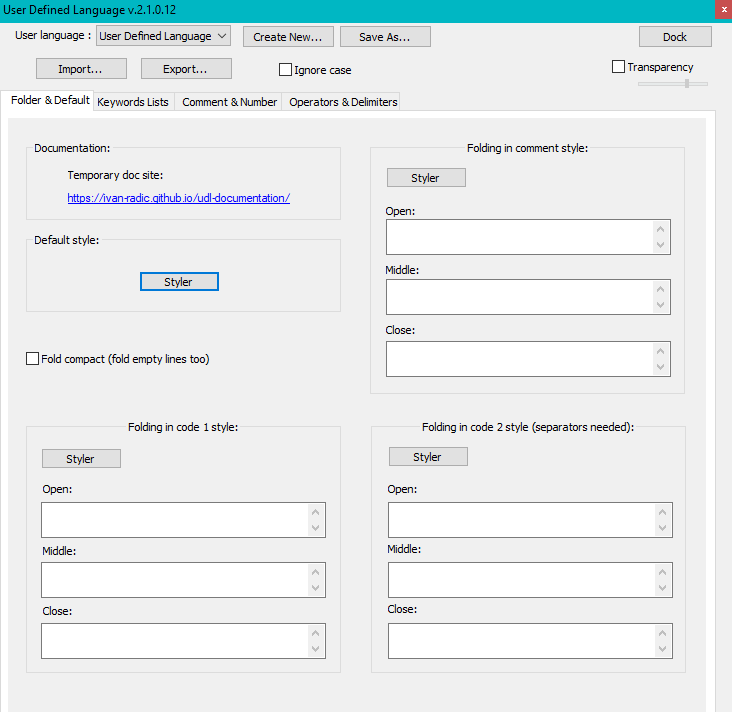Switch to the Keywords Lists tab
Image resolution: width=732 pixels, height=712 pixels.
click(133, 102)
